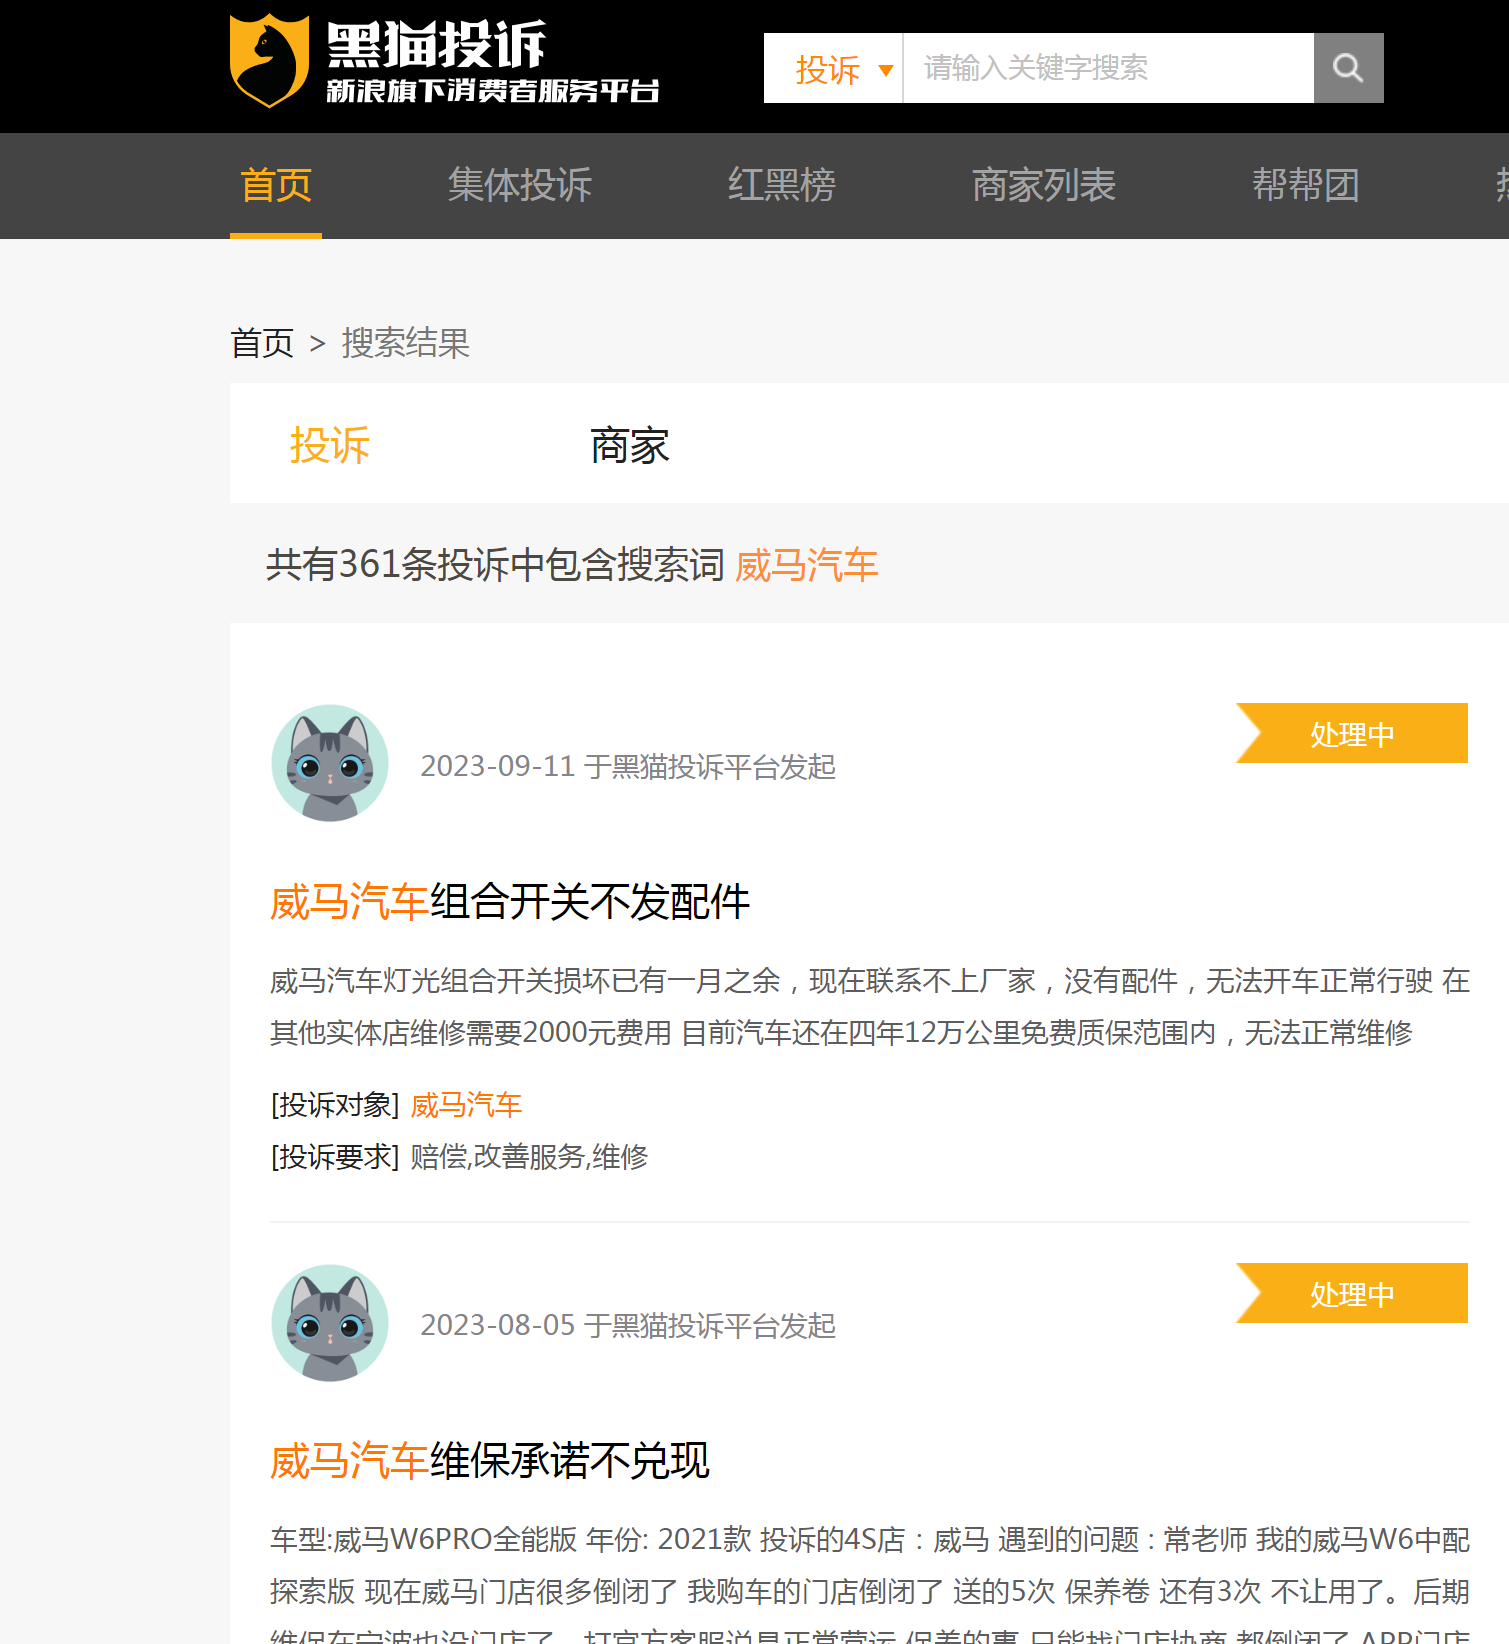The image size is (1509, 1644).
Task: Click the date text 2023-09-11 于黑猫投诉平台发起
Action: (628, 766)
